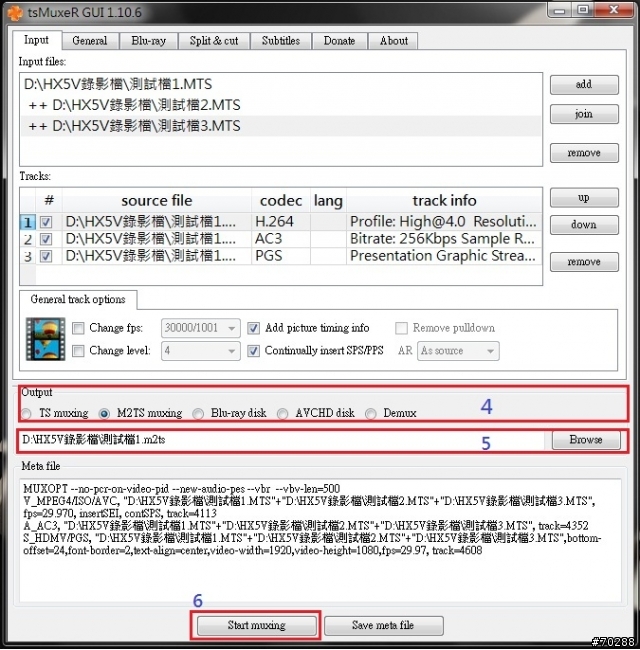Click remove button next to input files
640x650 pixels.
(x=584, y=153)
